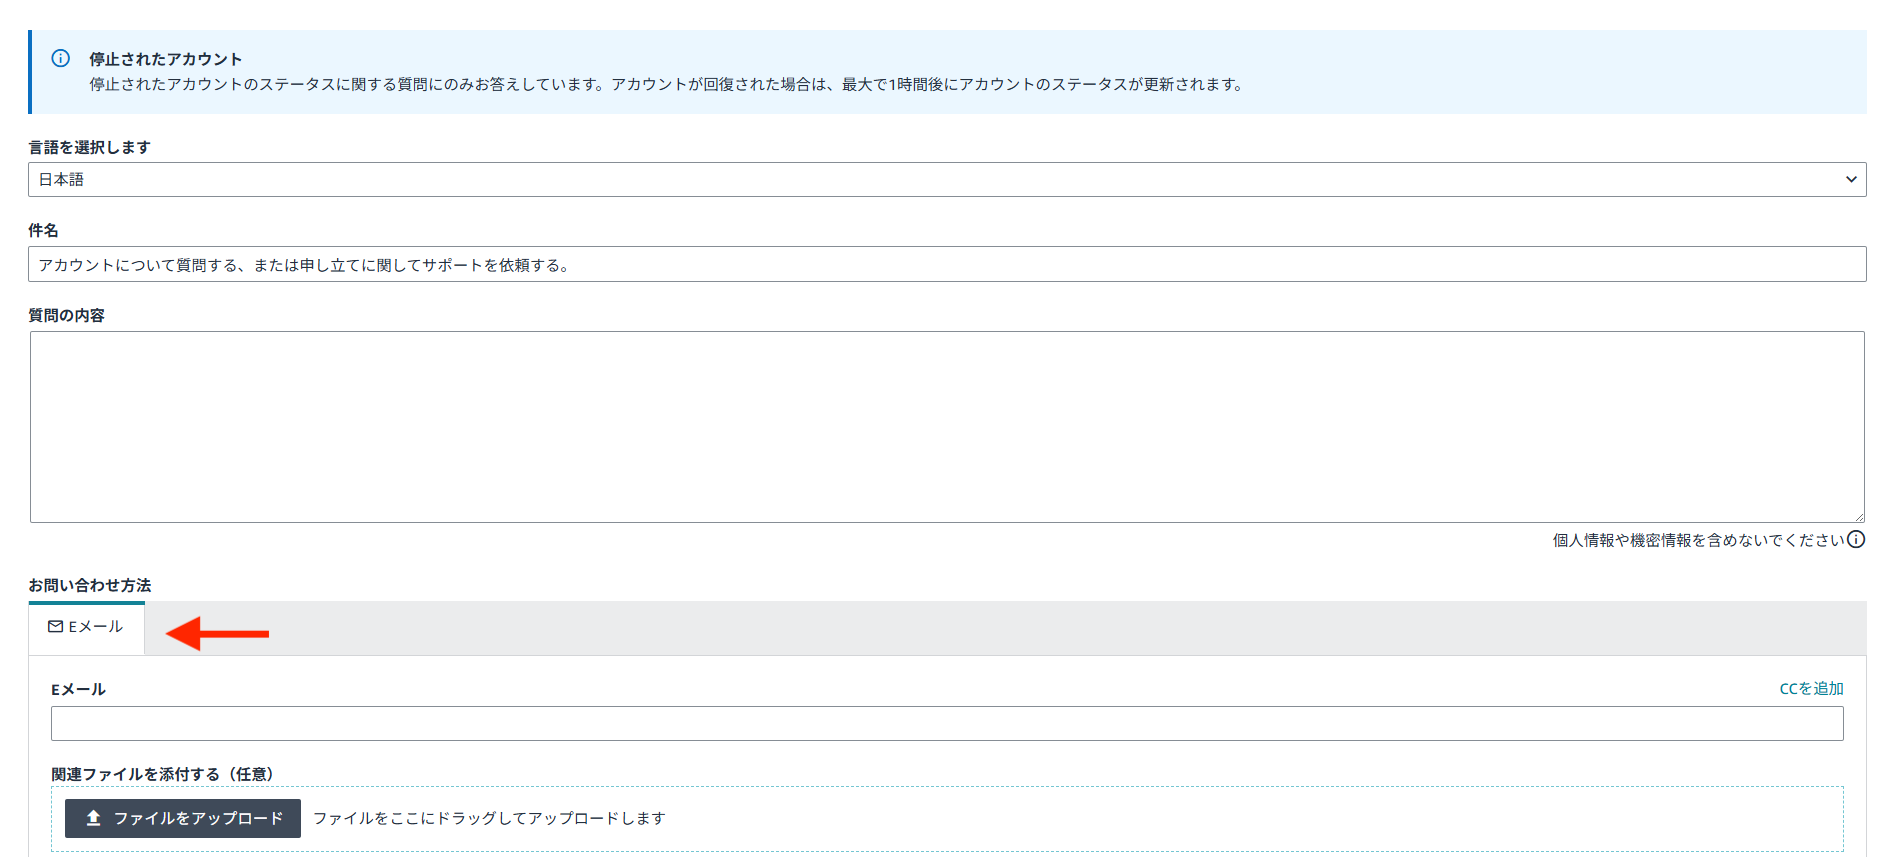Click the upload arrow icon in the upload button
Screen dimensions: 1887x857
coord(93,818)
